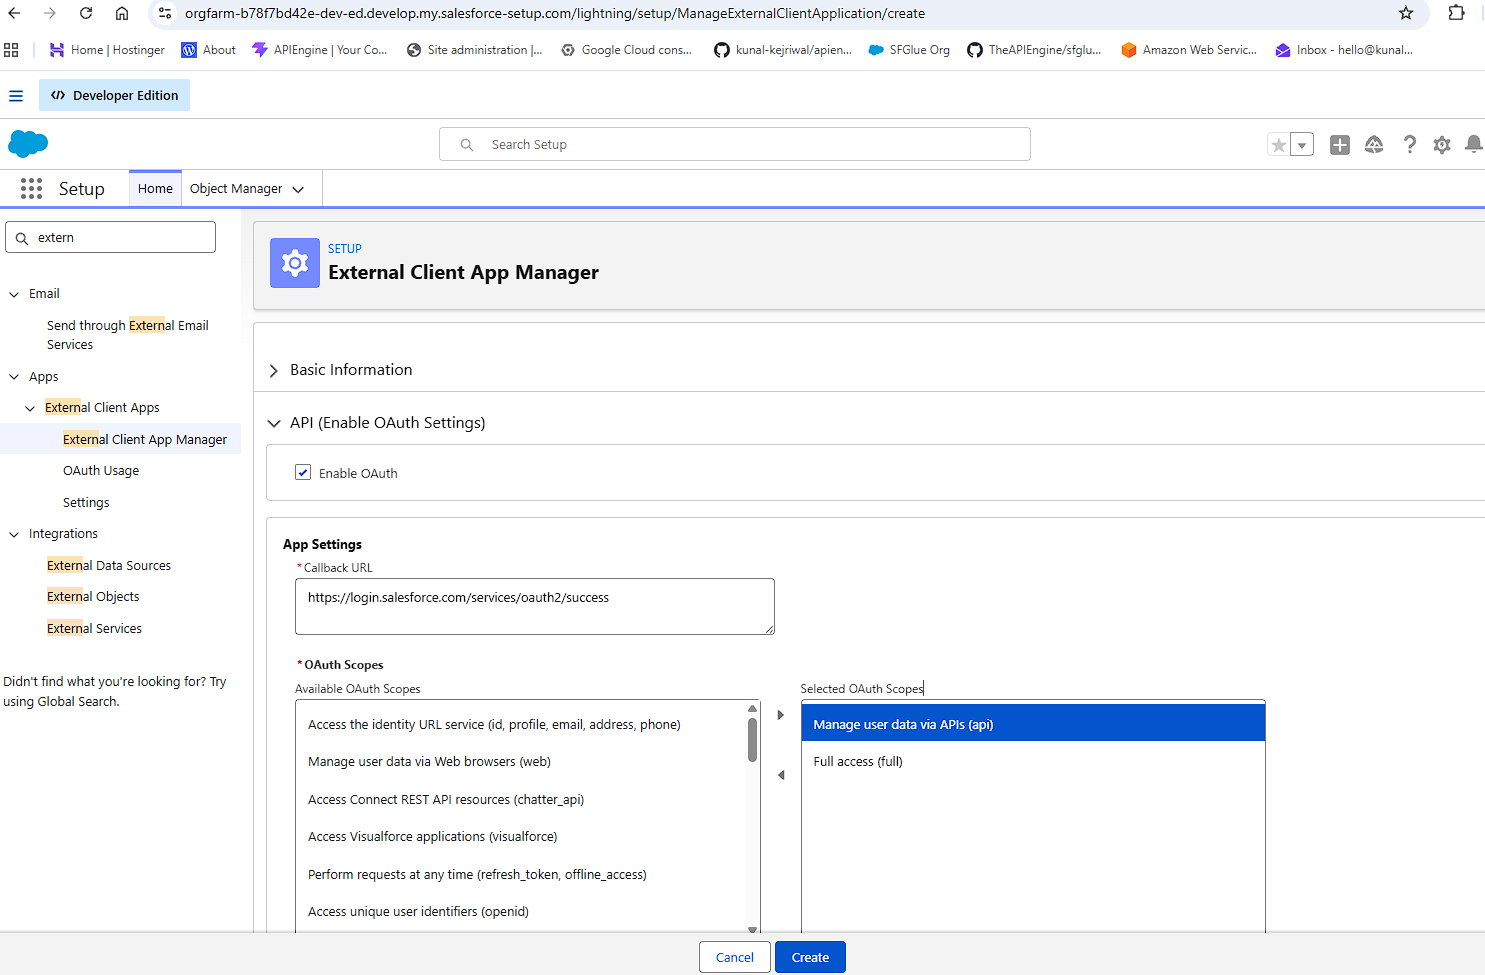Open the kunal-kejriwal/apien GitHub bookmark

coord(783,50)
